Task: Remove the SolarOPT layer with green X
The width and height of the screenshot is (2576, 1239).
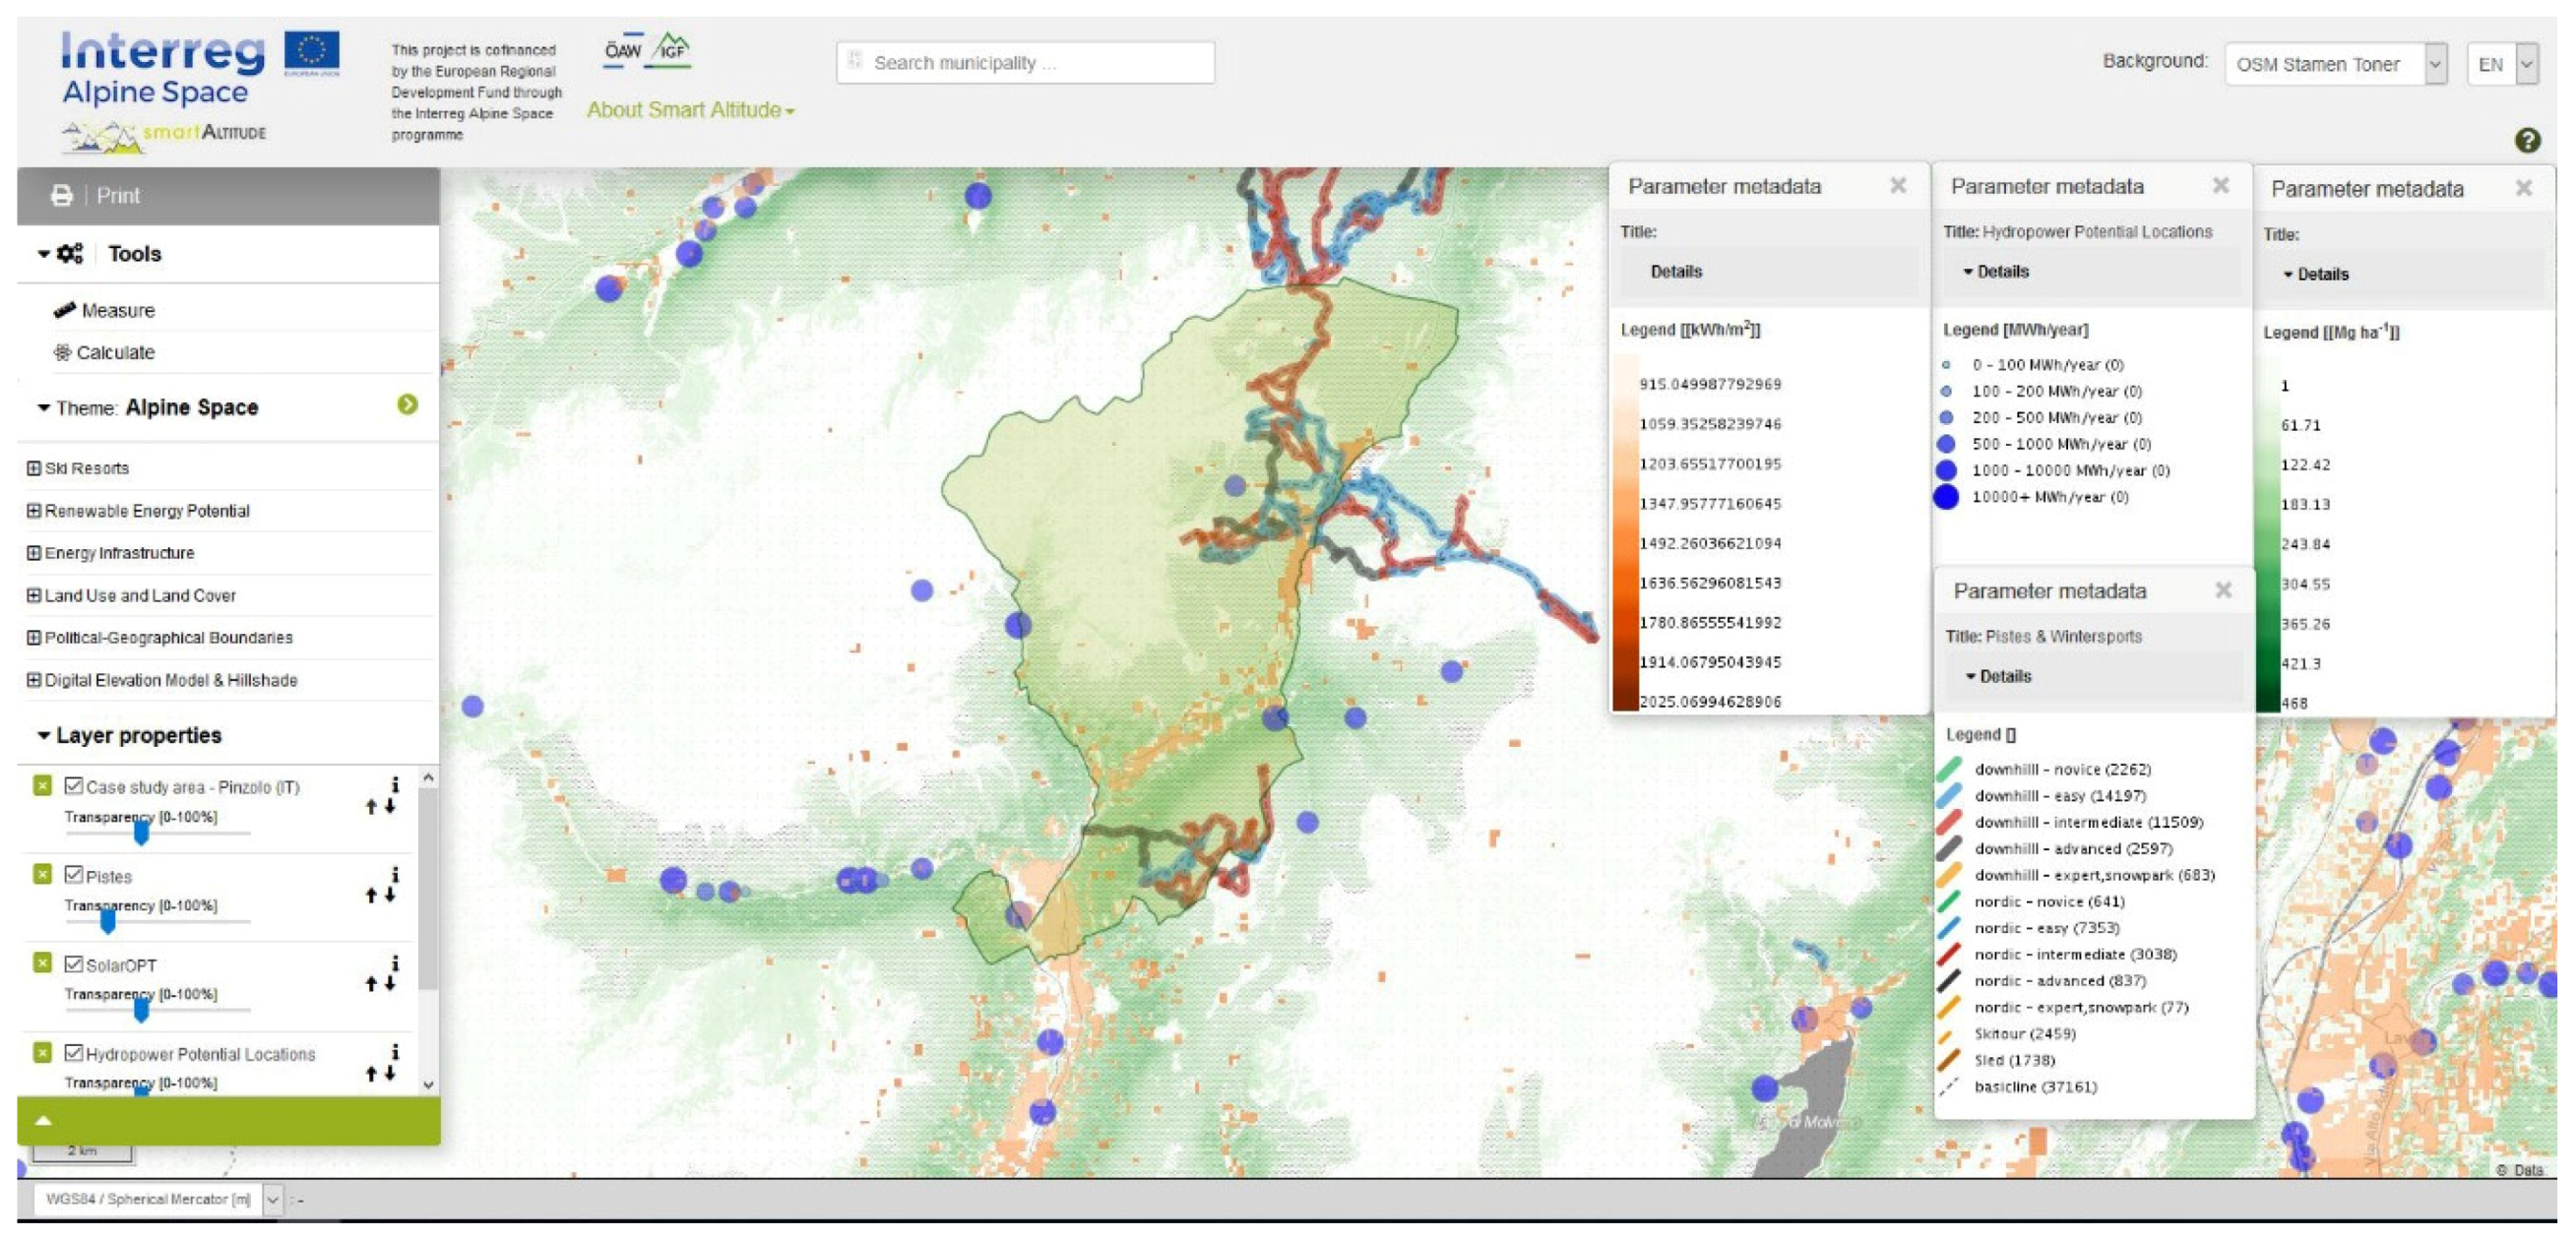Action: 42,963
